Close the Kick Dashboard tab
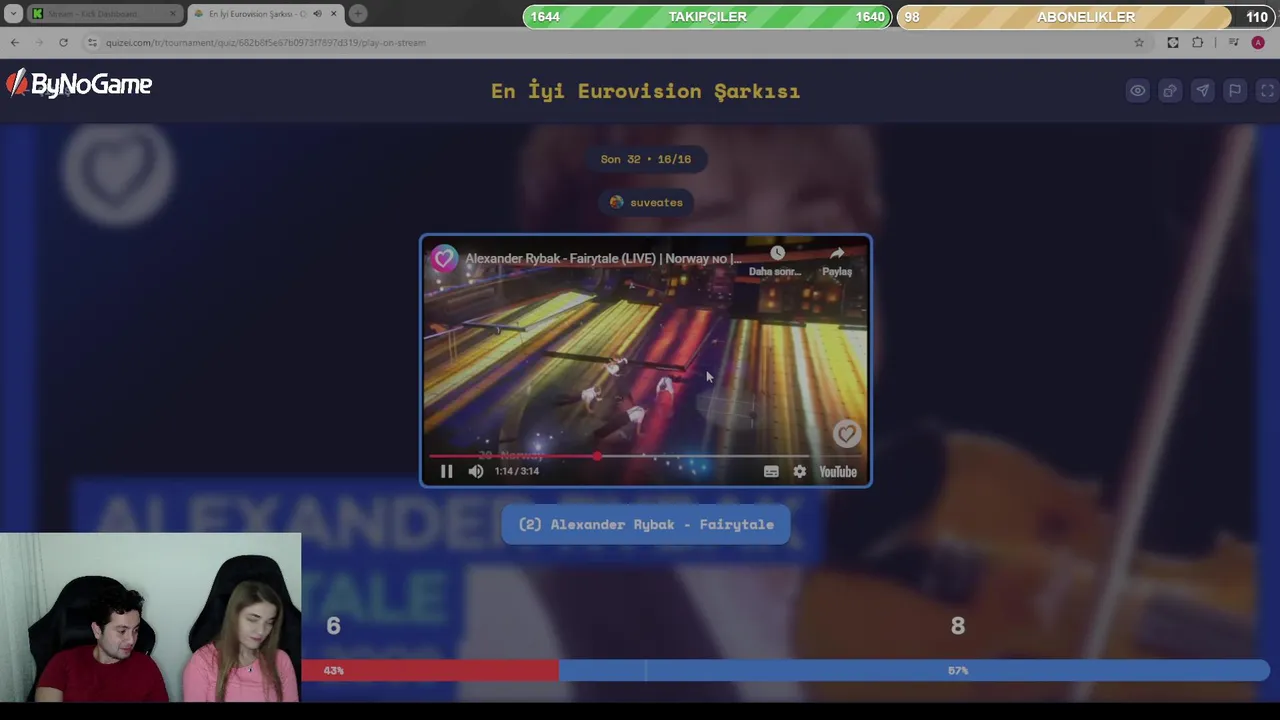This screenshot has height=720, width=1280. click(173, 14)
